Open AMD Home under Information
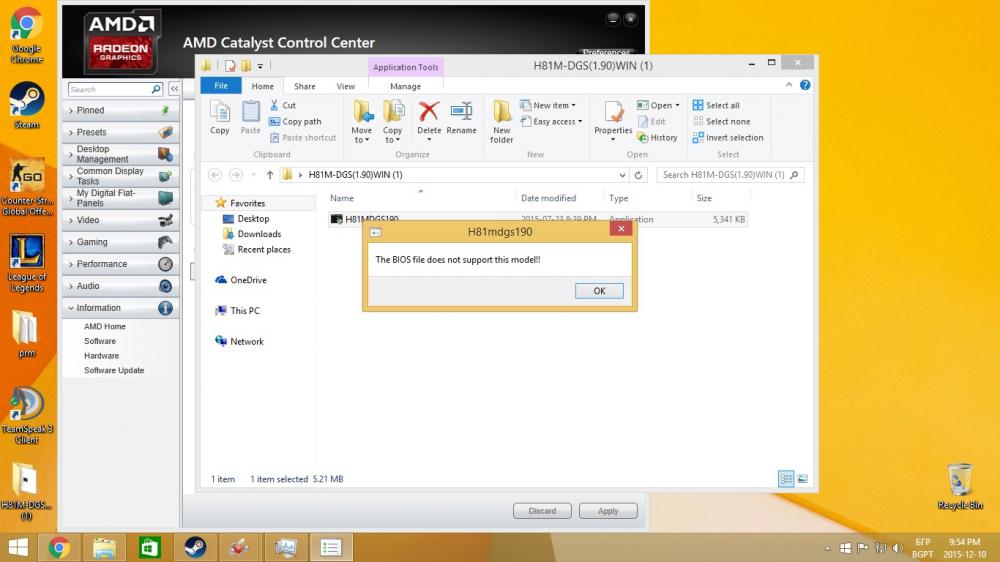This screenshot has width=1000, height=562. 105,326
